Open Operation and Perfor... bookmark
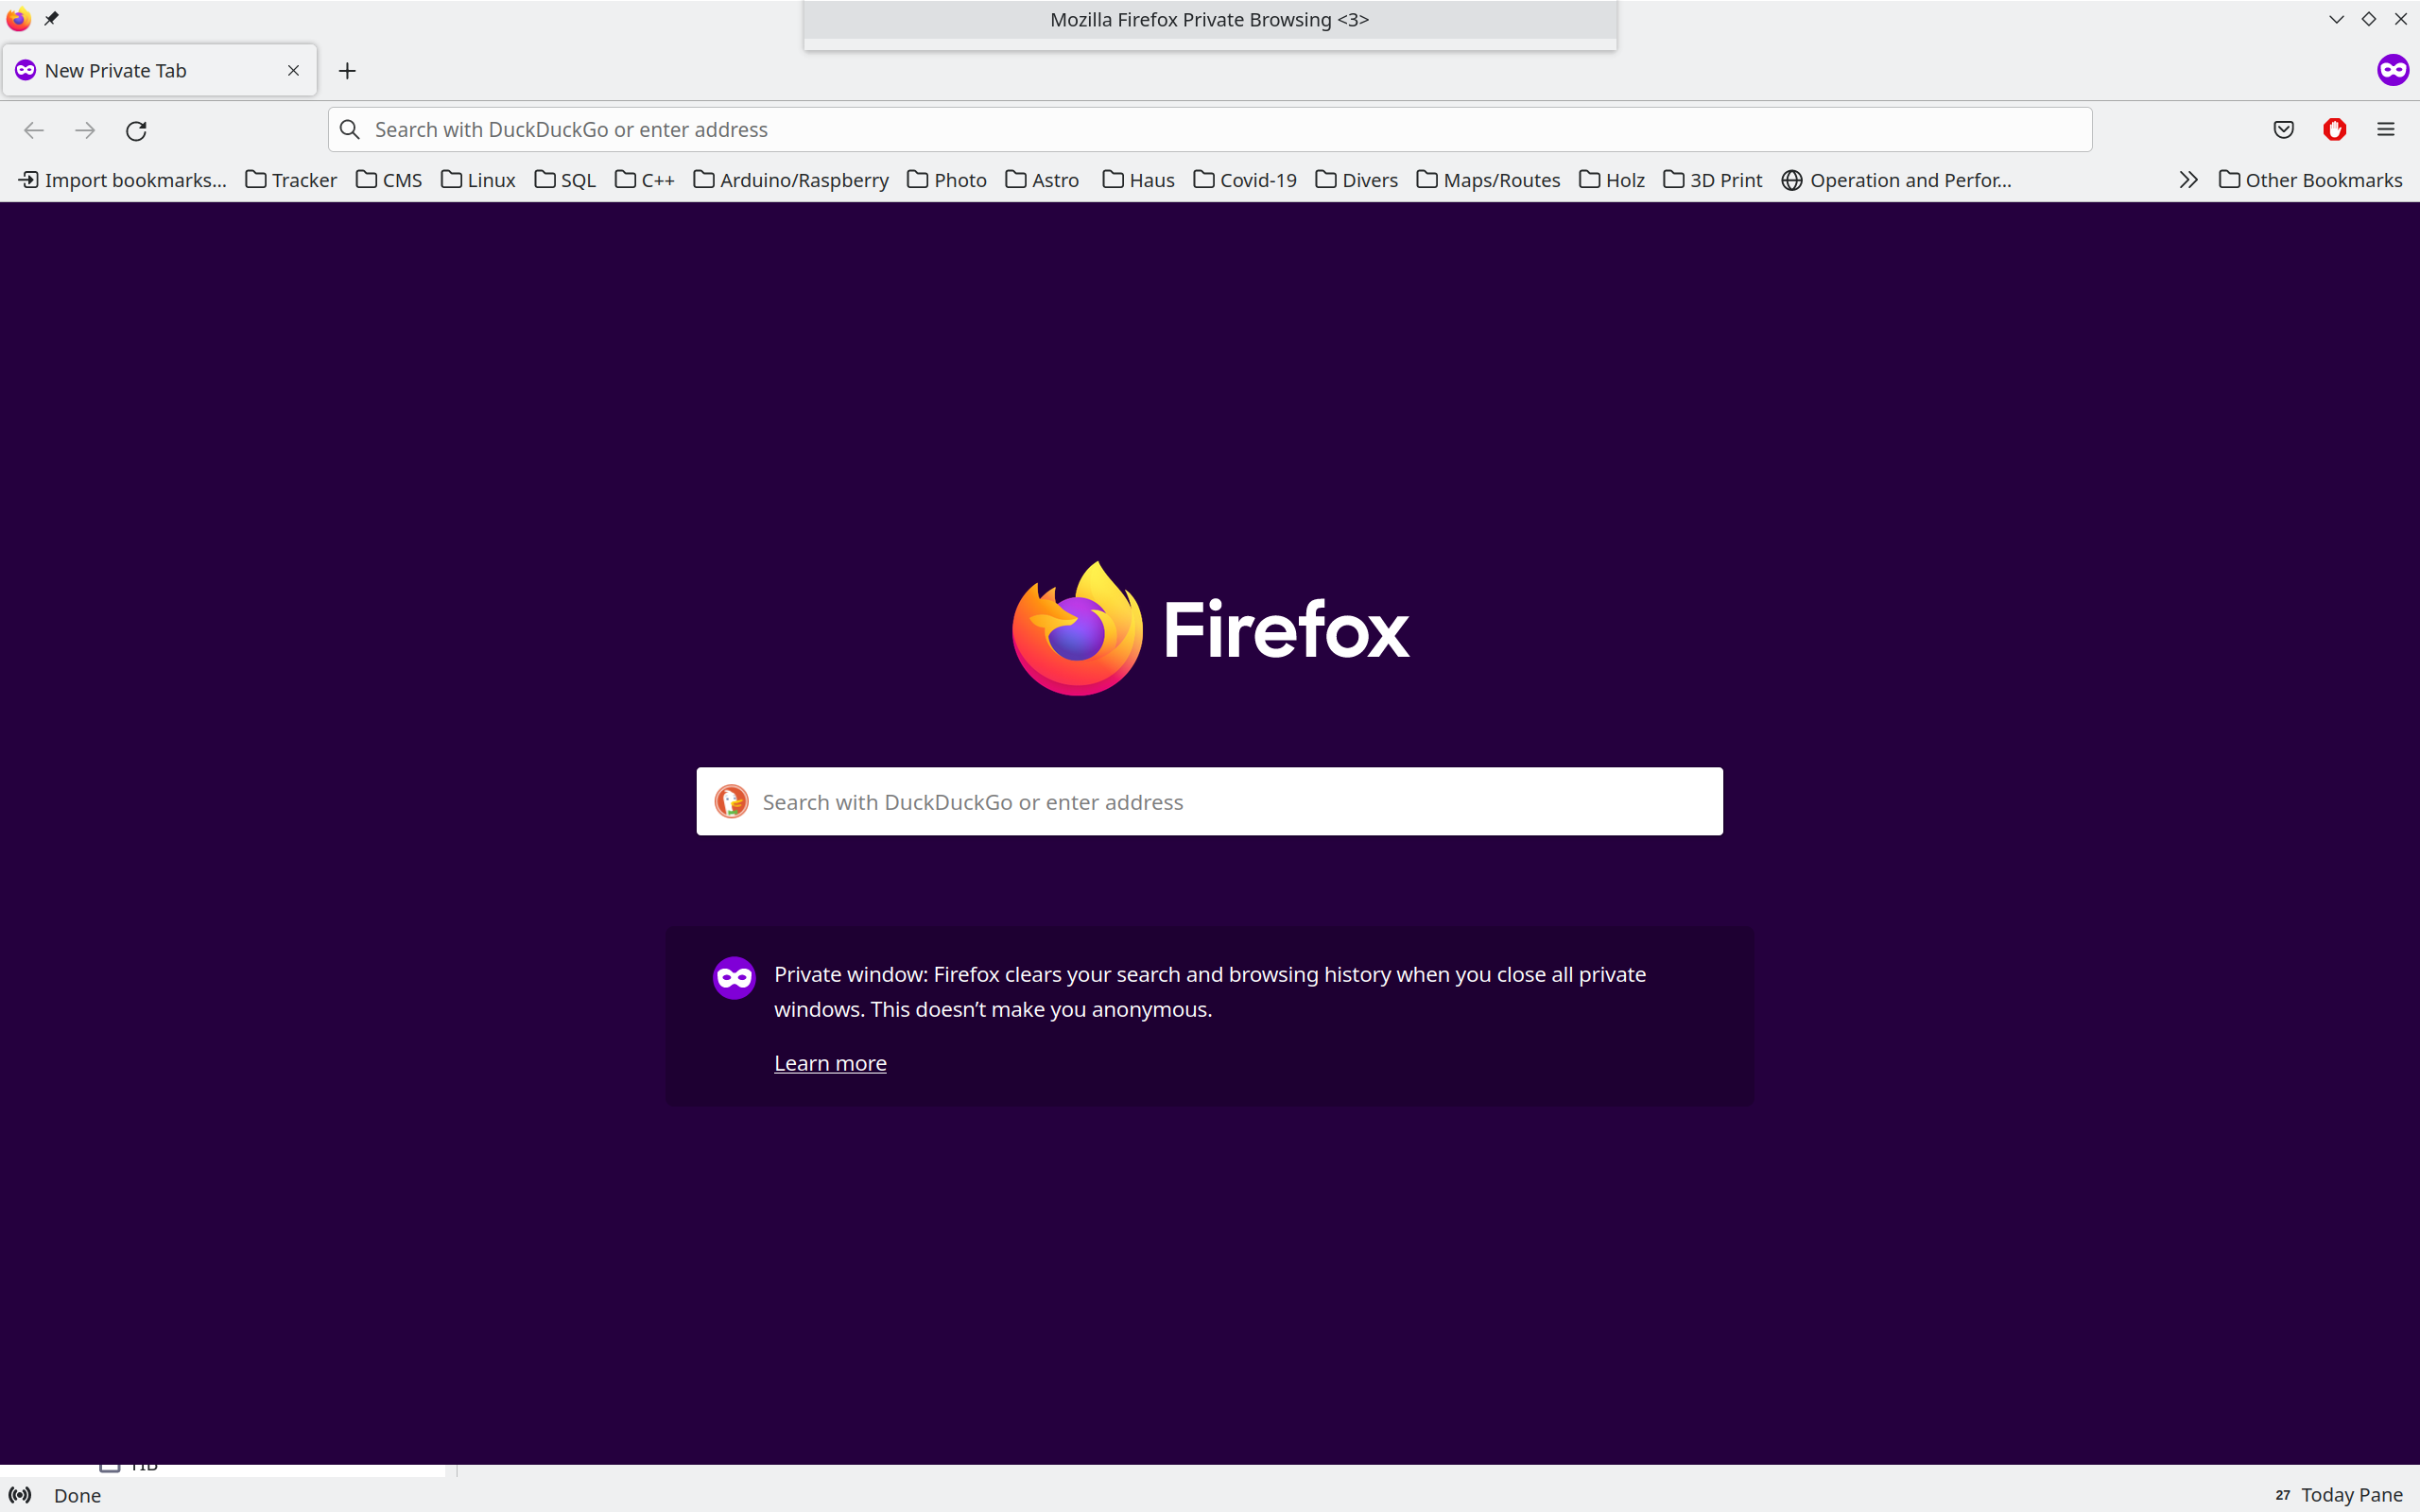 [x=1896, y=180]
